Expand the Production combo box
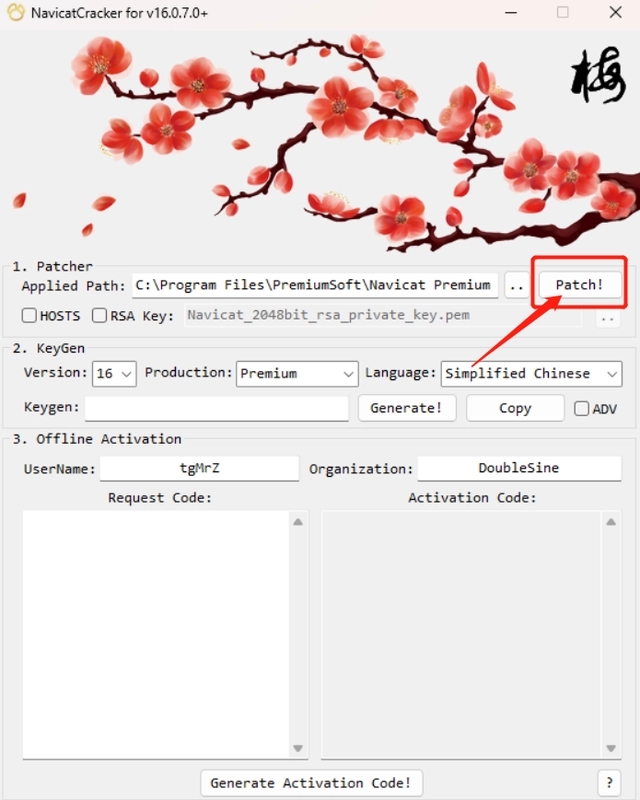The width and height of the screenshot is (640, 800). [x=297, y=374]
